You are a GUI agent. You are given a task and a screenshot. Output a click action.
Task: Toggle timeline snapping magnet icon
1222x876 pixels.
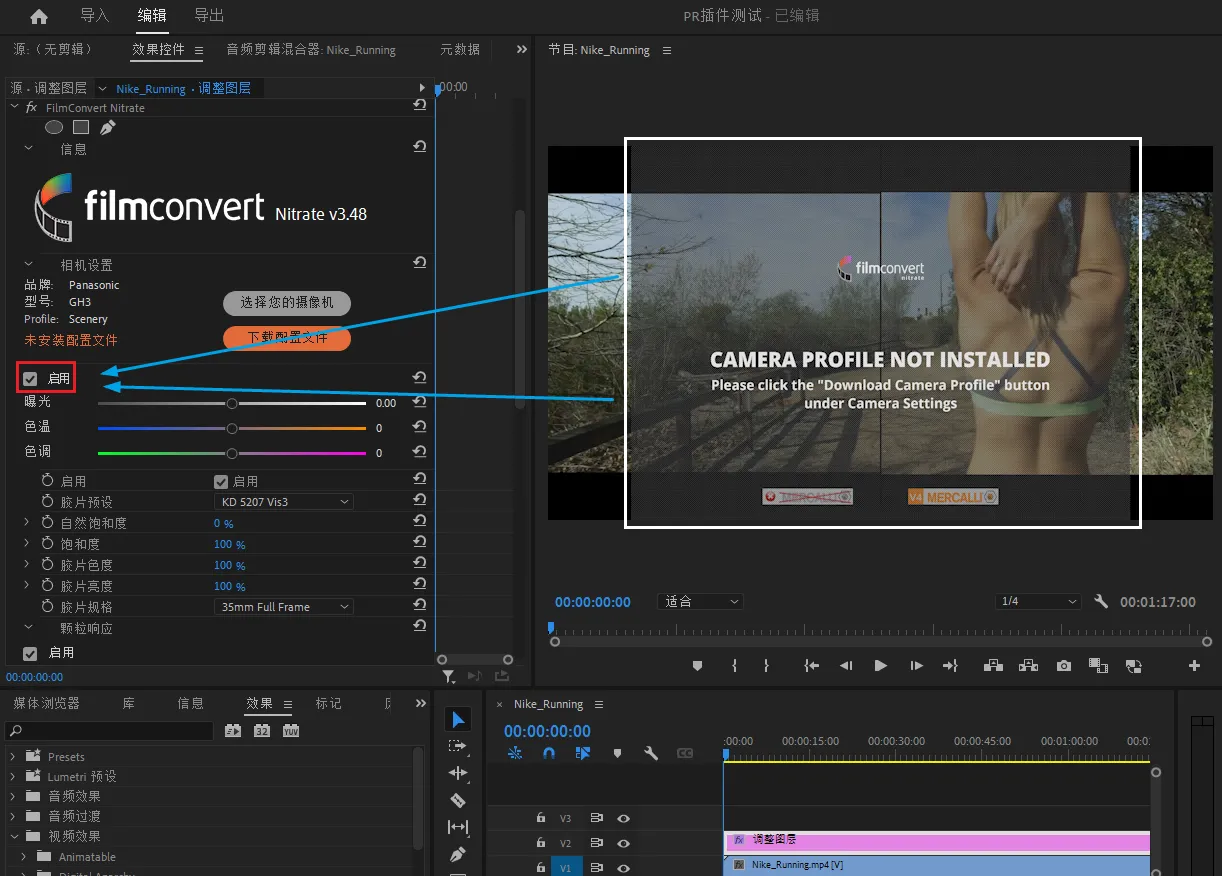[549, 753]
